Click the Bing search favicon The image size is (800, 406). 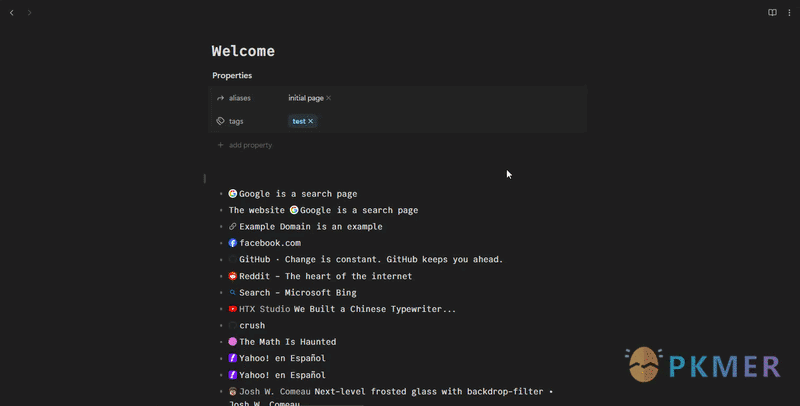(x=233, y=292)
